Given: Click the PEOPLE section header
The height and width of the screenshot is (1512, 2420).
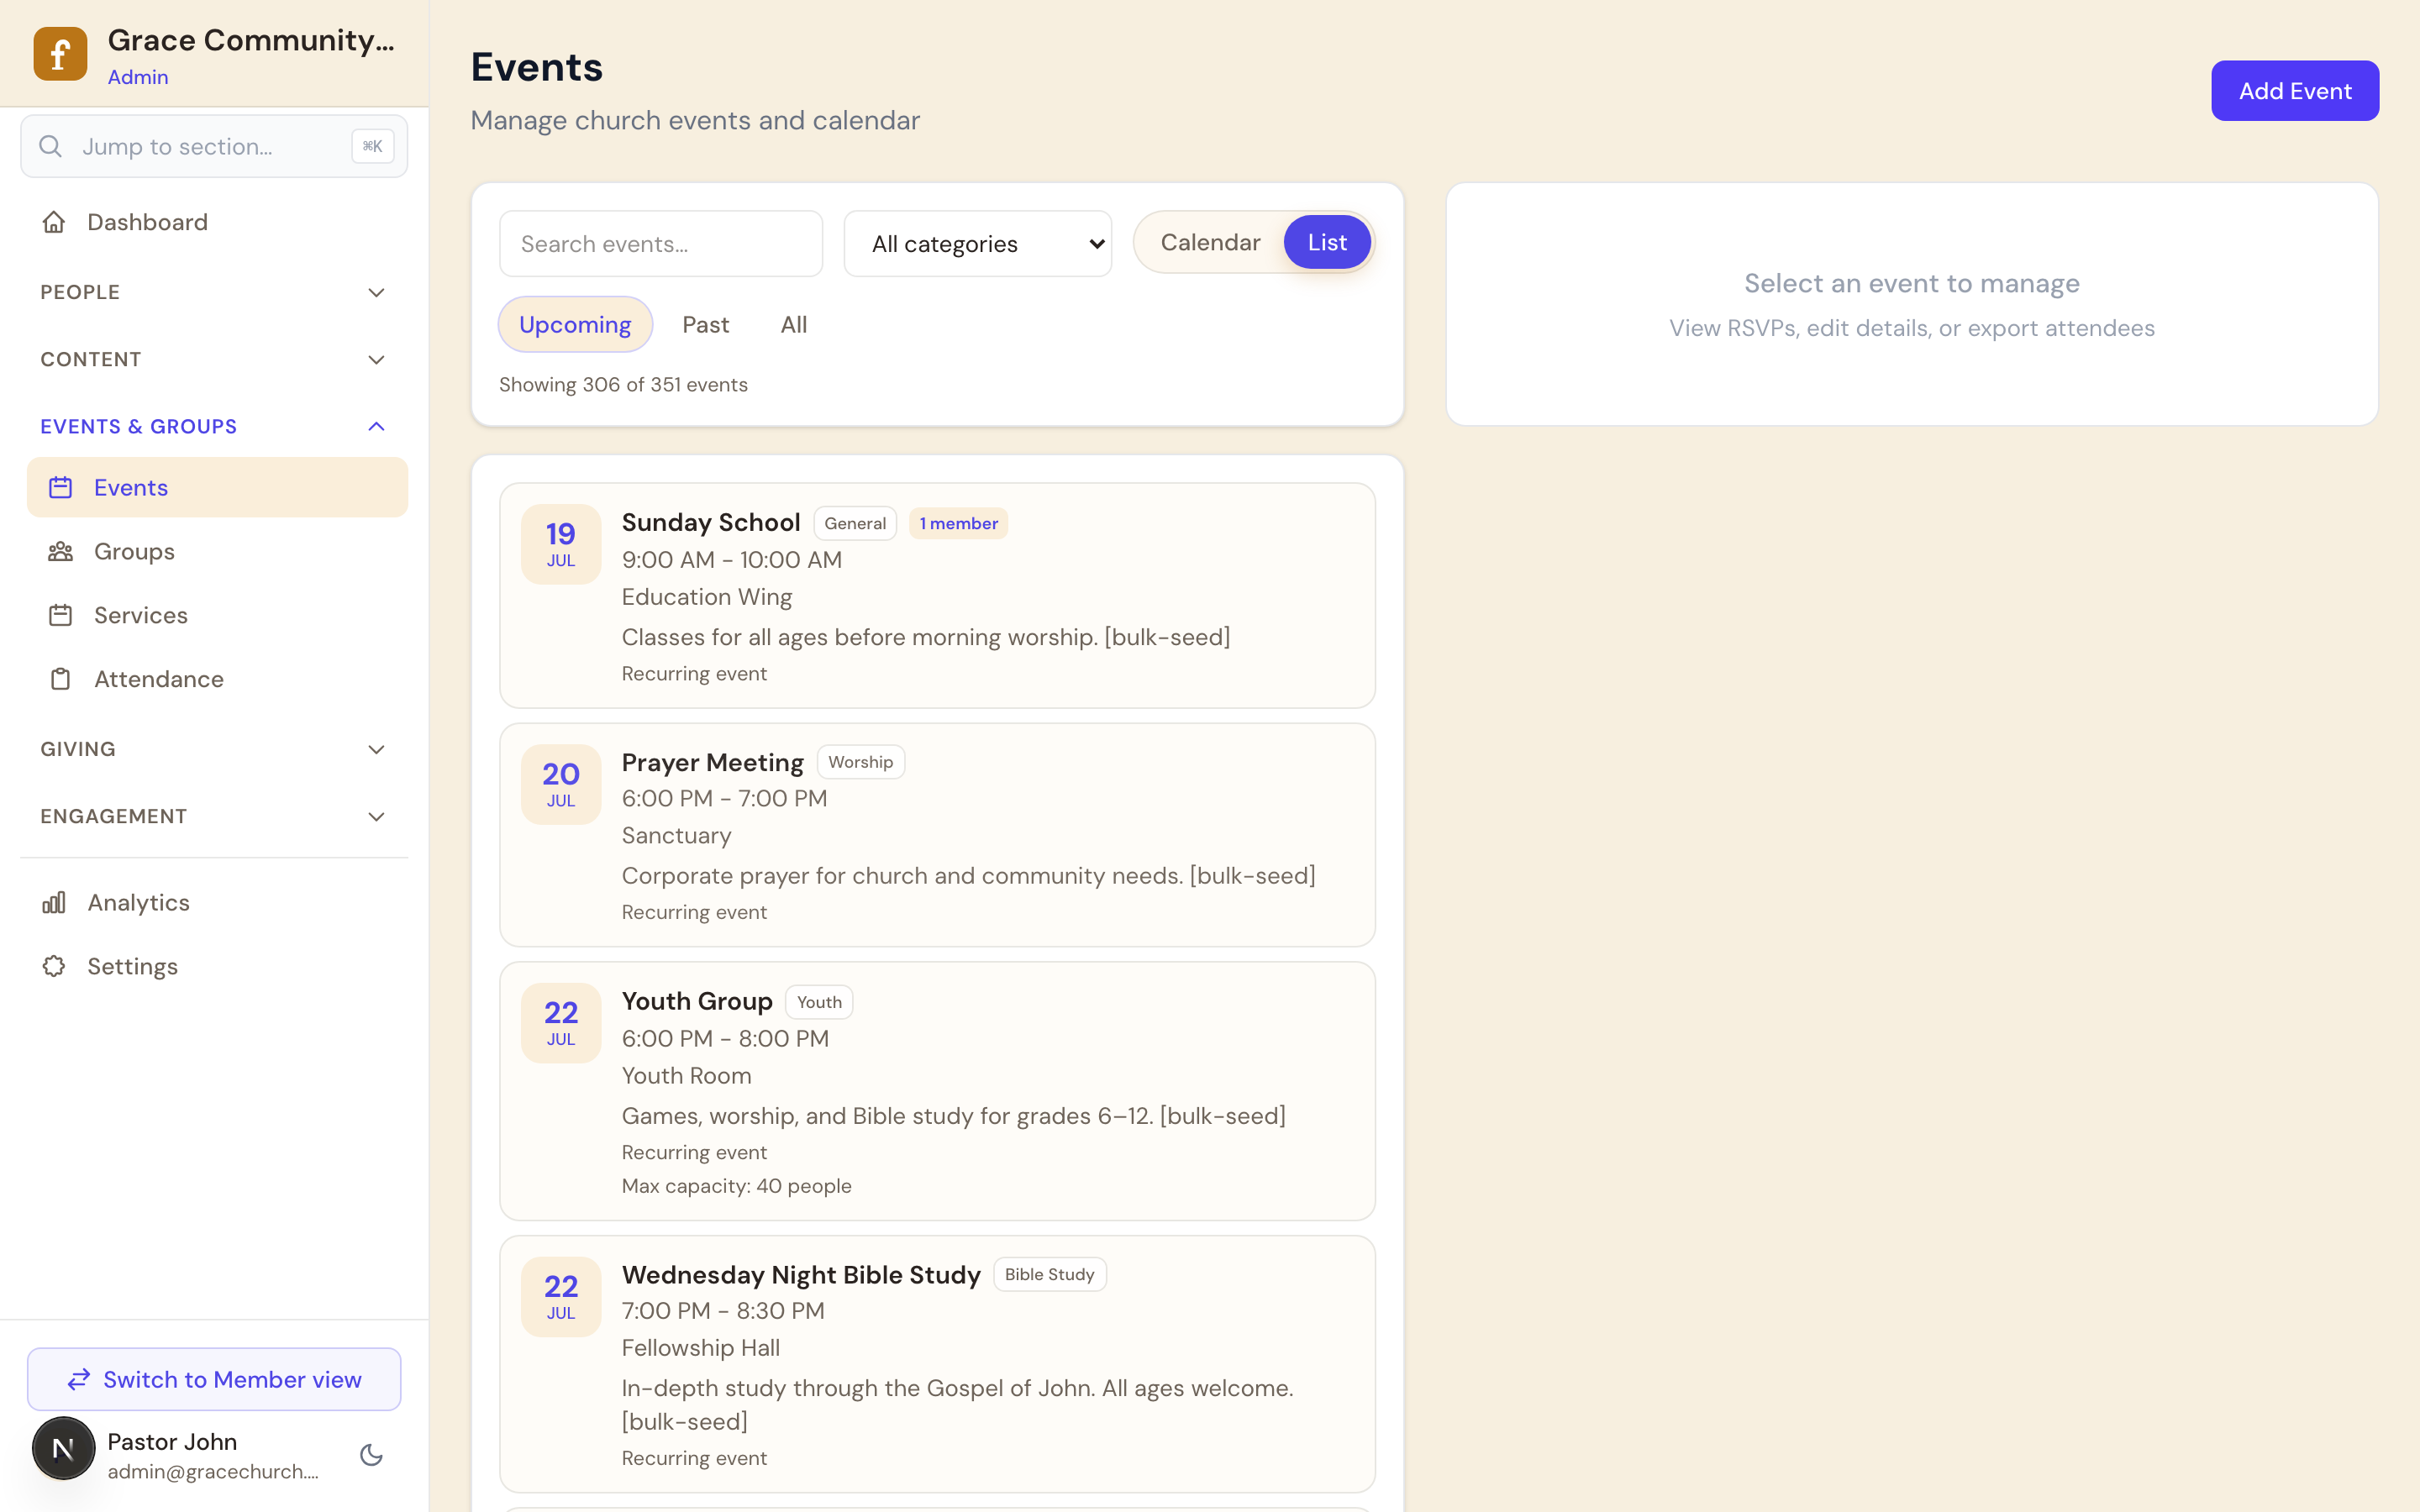Looking at the screenshot, I should (x=214, y=293).
